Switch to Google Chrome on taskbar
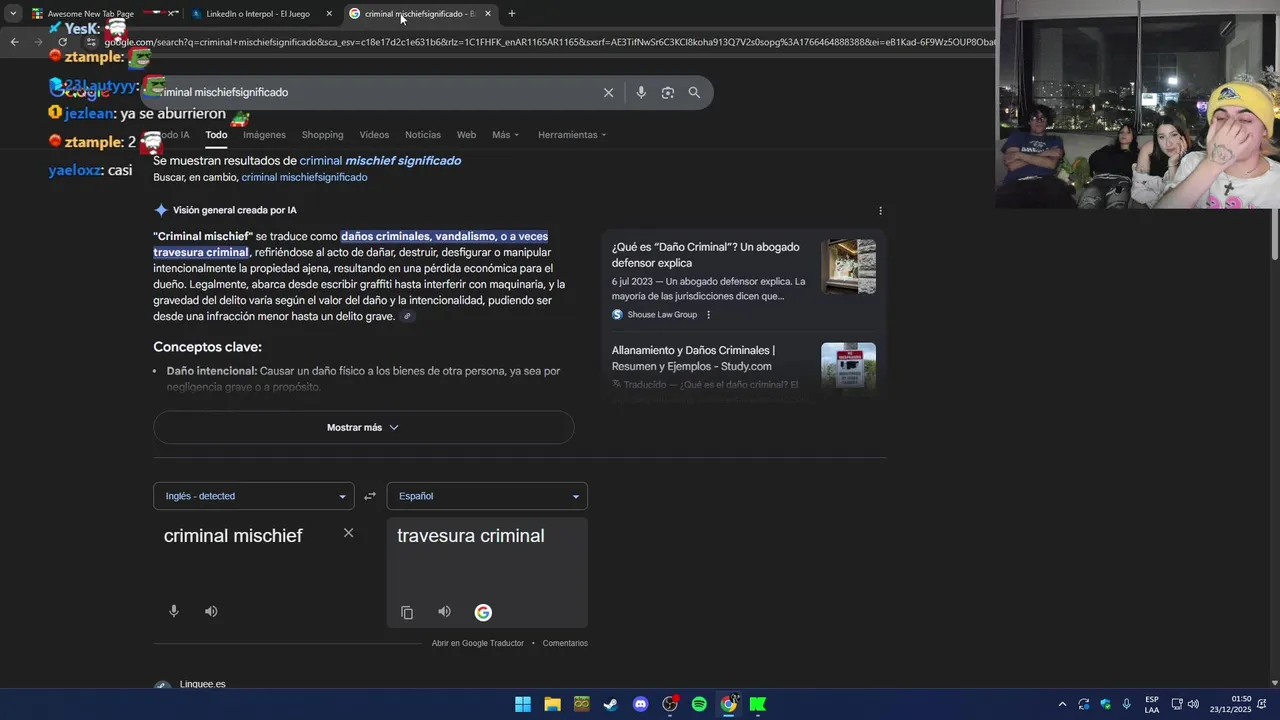The width and height of the screenshot is (1280, 720). point(729,704)
